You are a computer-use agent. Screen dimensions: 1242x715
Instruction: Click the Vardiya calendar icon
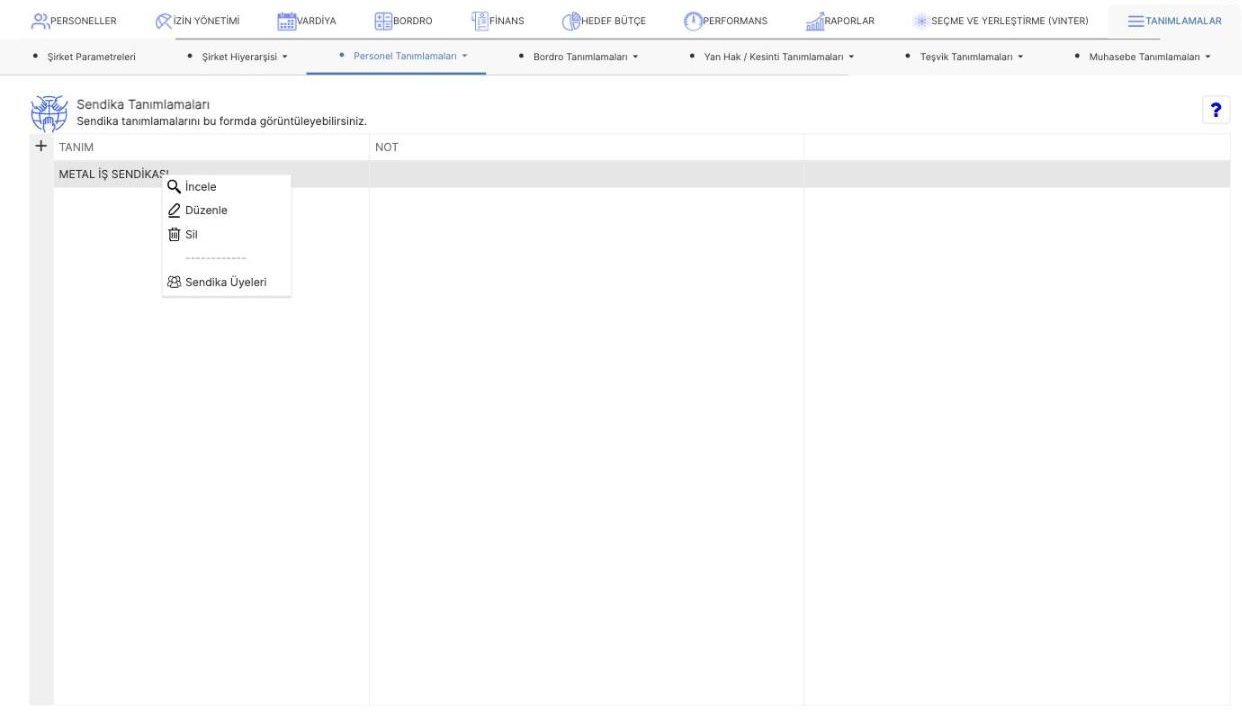tap(286, 21)
